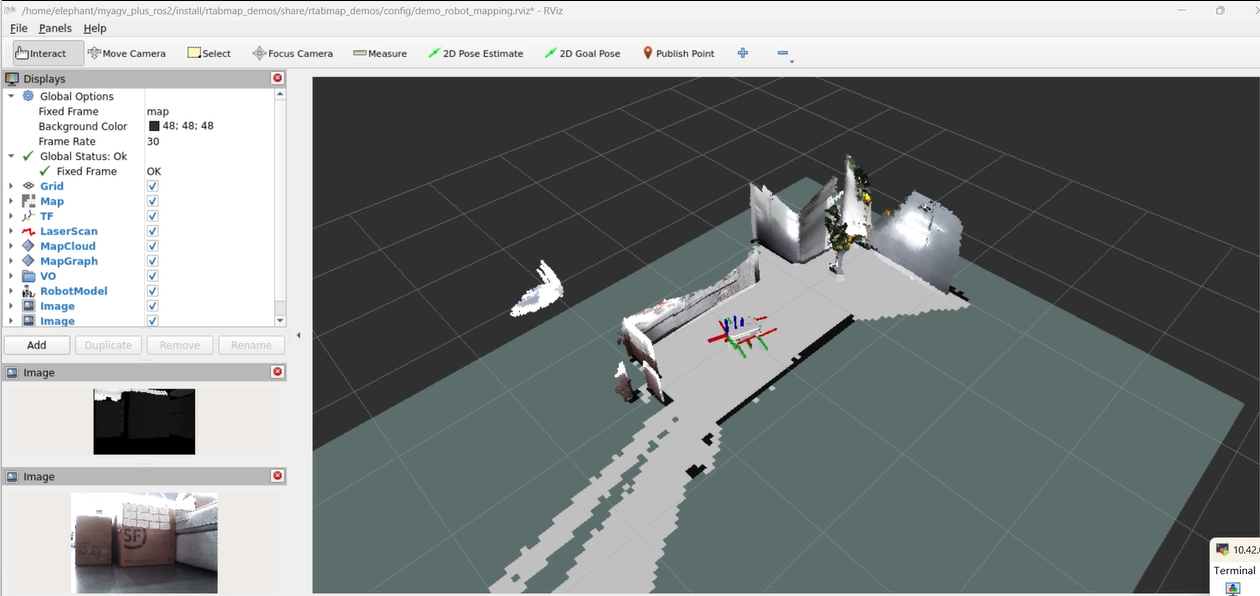This screenshot has width=1260, height=596.
Task: Activate the Move Camera tool
Action: point(126,53)
